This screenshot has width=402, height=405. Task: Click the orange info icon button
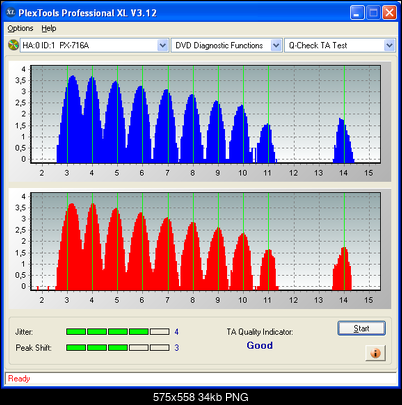pos(376,353)
